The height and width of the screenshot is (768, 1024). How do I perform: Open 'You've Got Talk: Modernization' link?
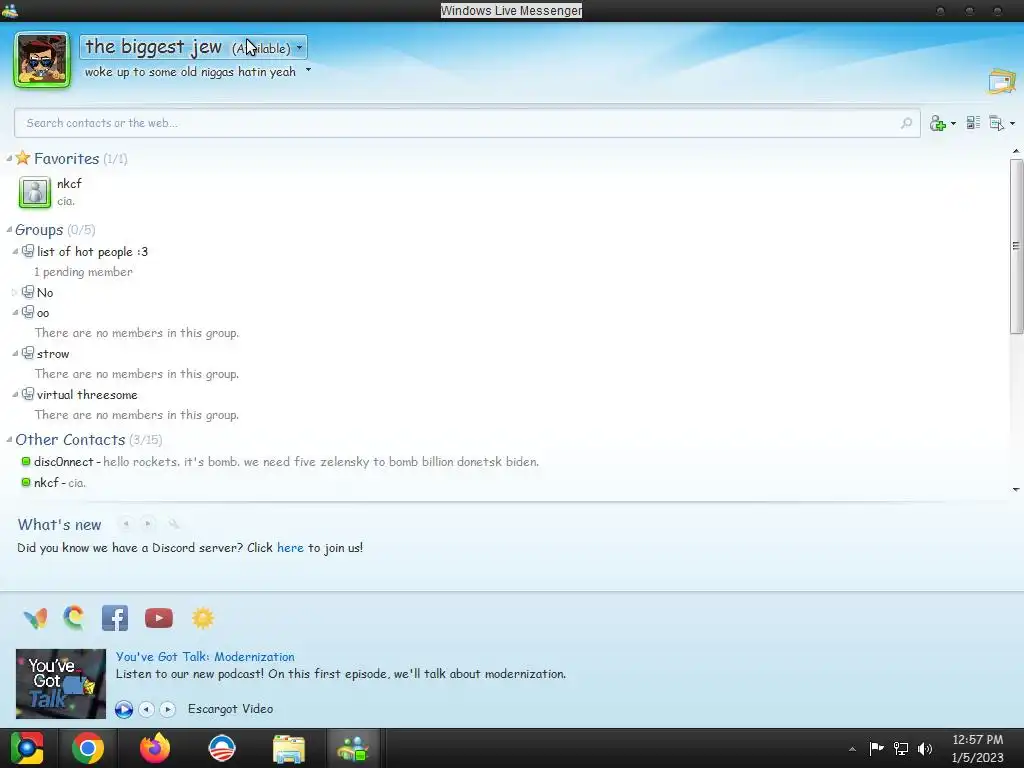[x=205, y=656]
